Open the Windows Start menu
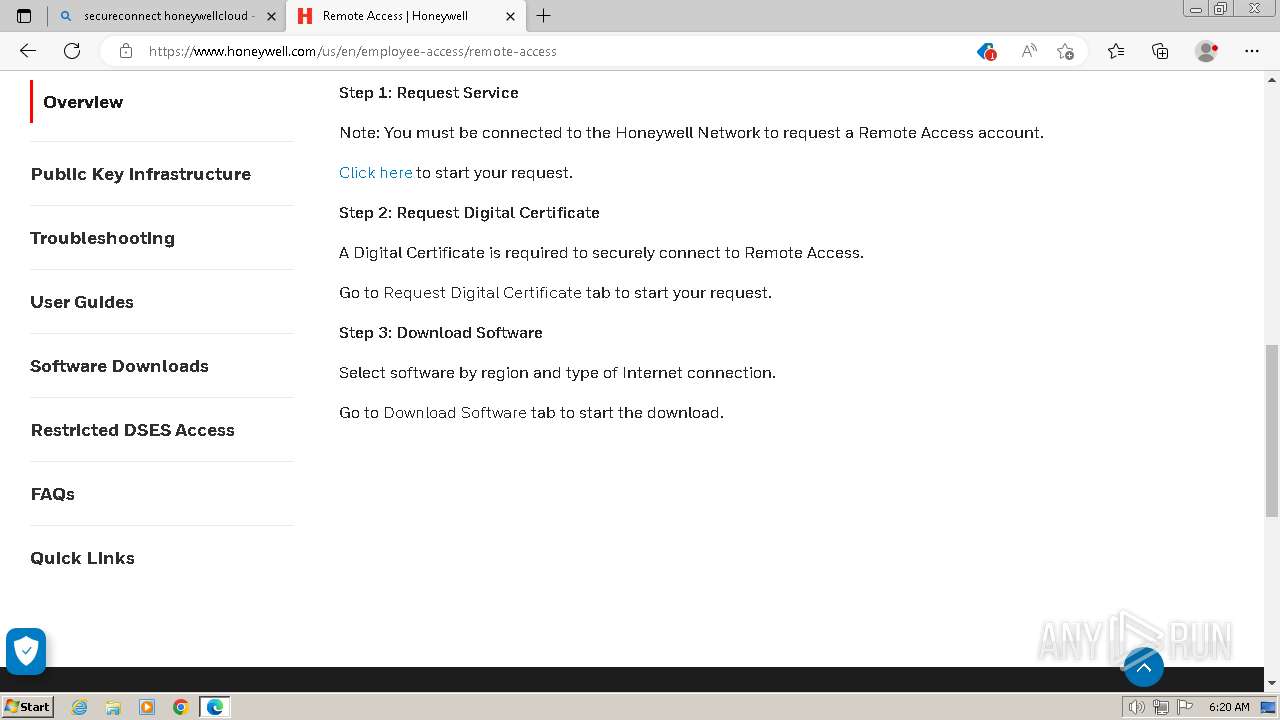The width and height of the screenshot is (1280, 720). [x=28, y=706]
